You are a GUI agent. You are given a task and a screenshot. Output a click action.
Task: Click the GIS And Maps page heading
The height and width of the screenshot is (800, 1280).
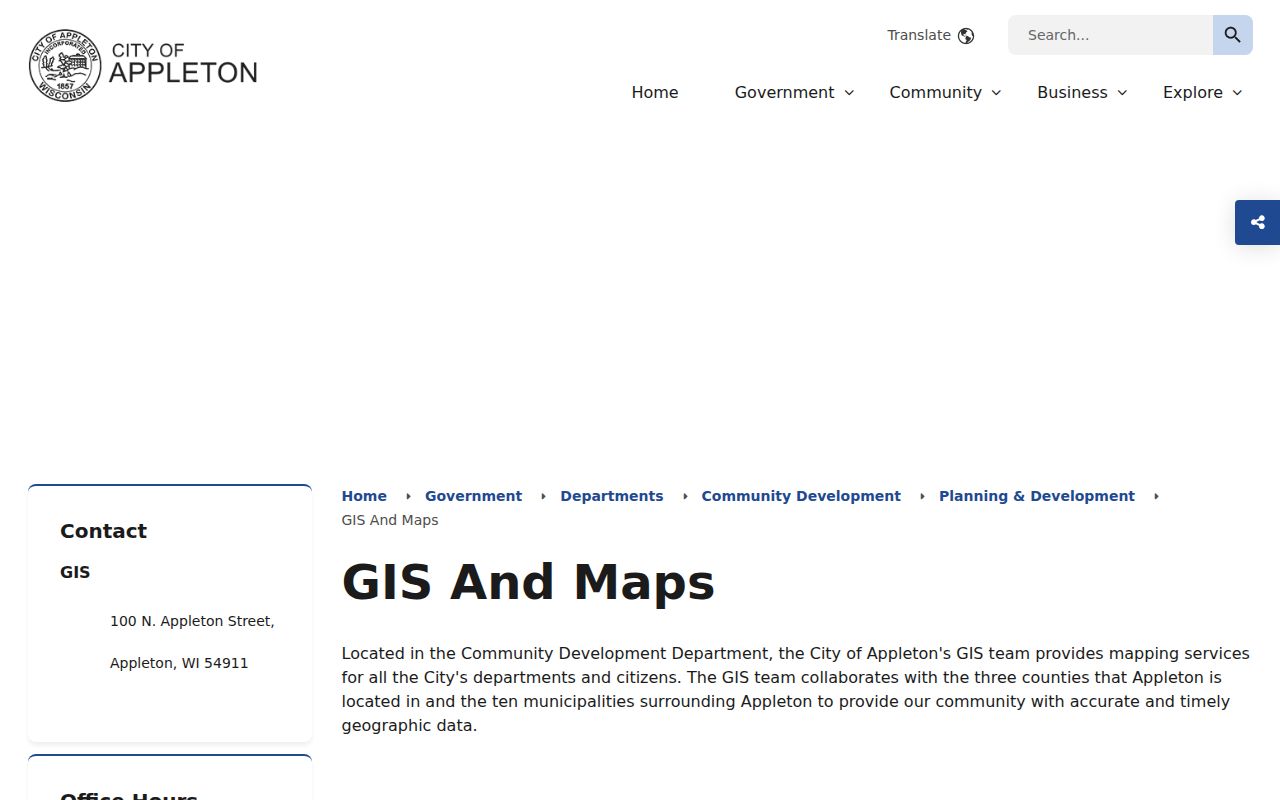[528, 582]
